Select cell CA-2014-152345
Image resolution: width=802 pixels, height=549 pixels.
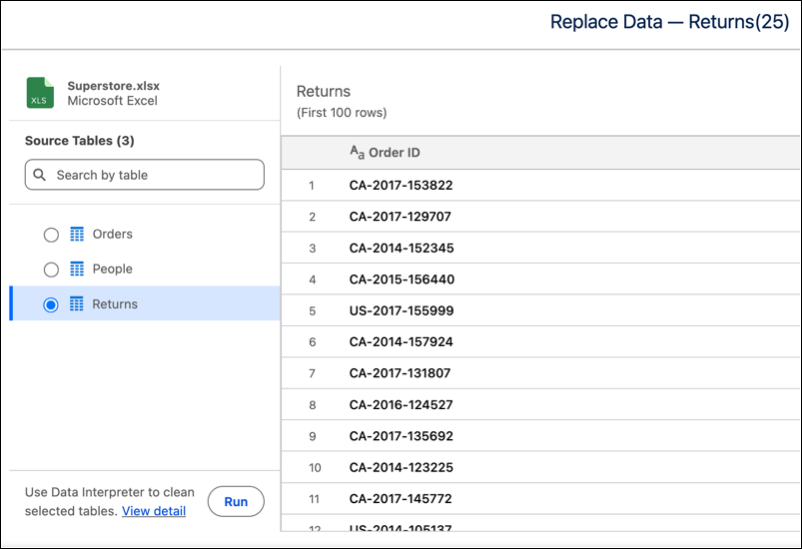click(402, 248)
